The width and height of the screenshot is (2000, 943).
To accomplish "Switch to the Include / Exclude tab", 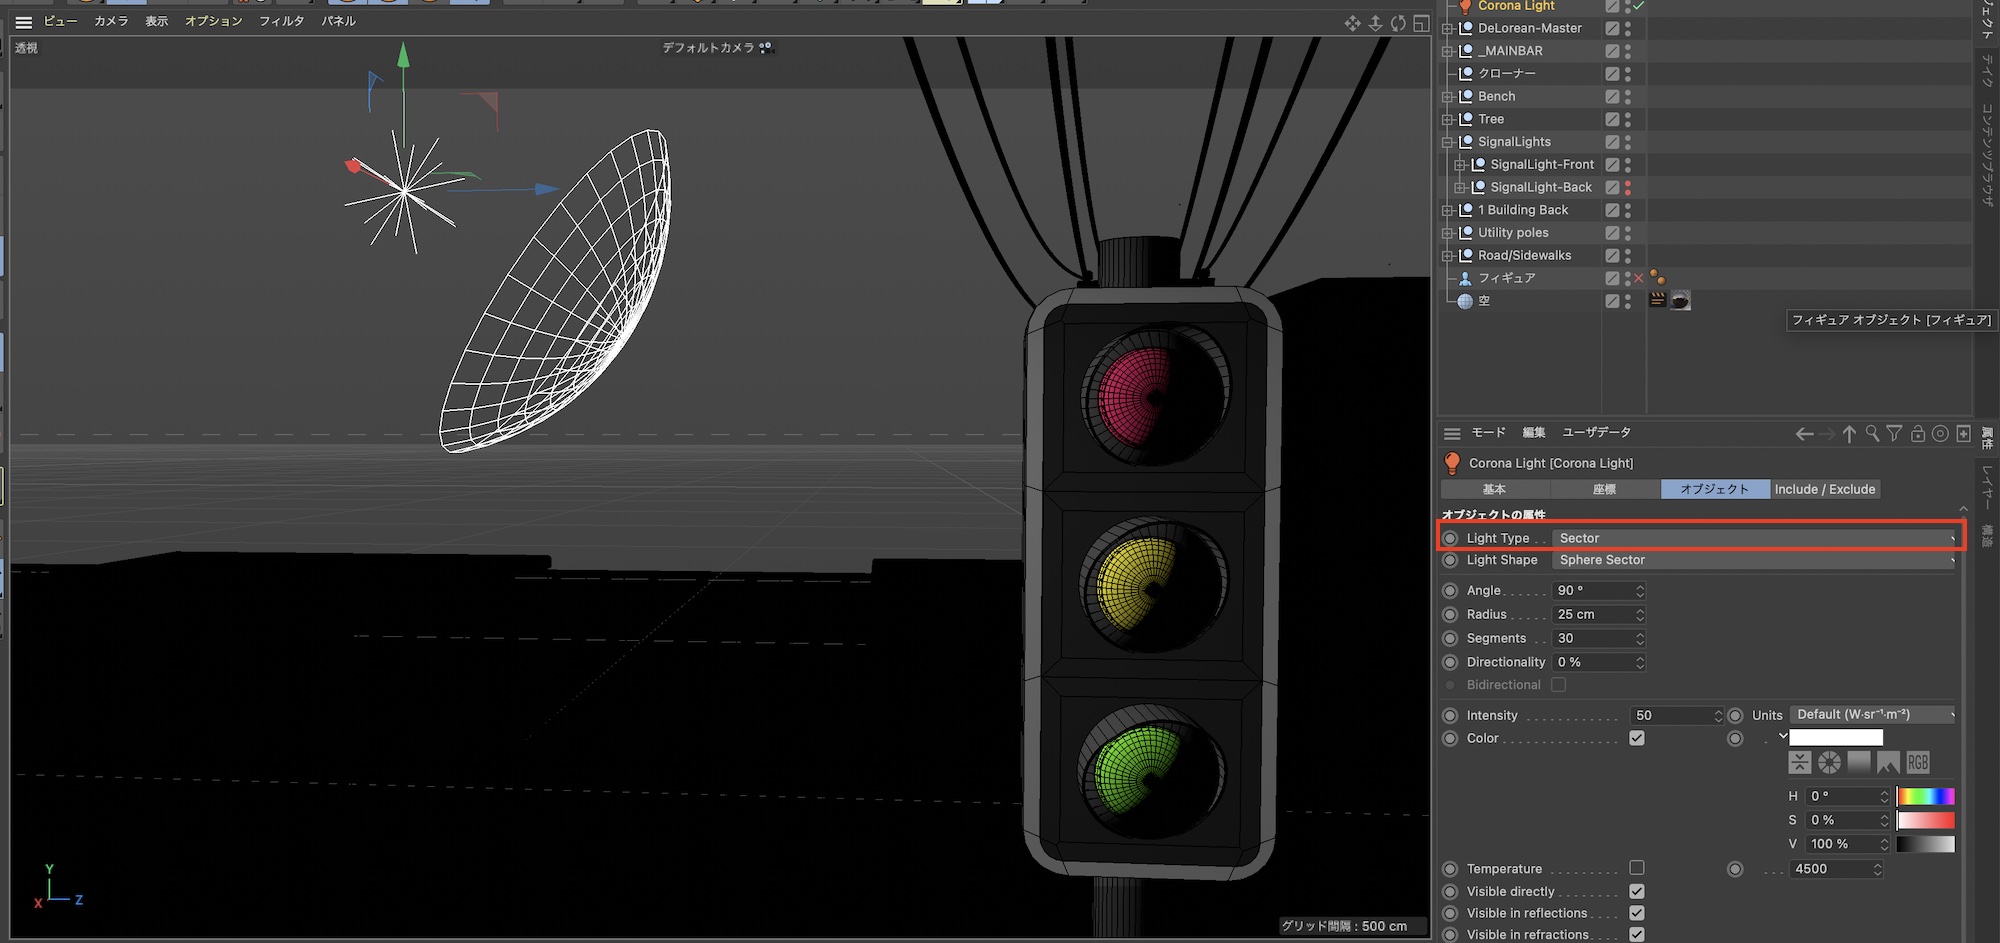I will tap(1824, 489).
